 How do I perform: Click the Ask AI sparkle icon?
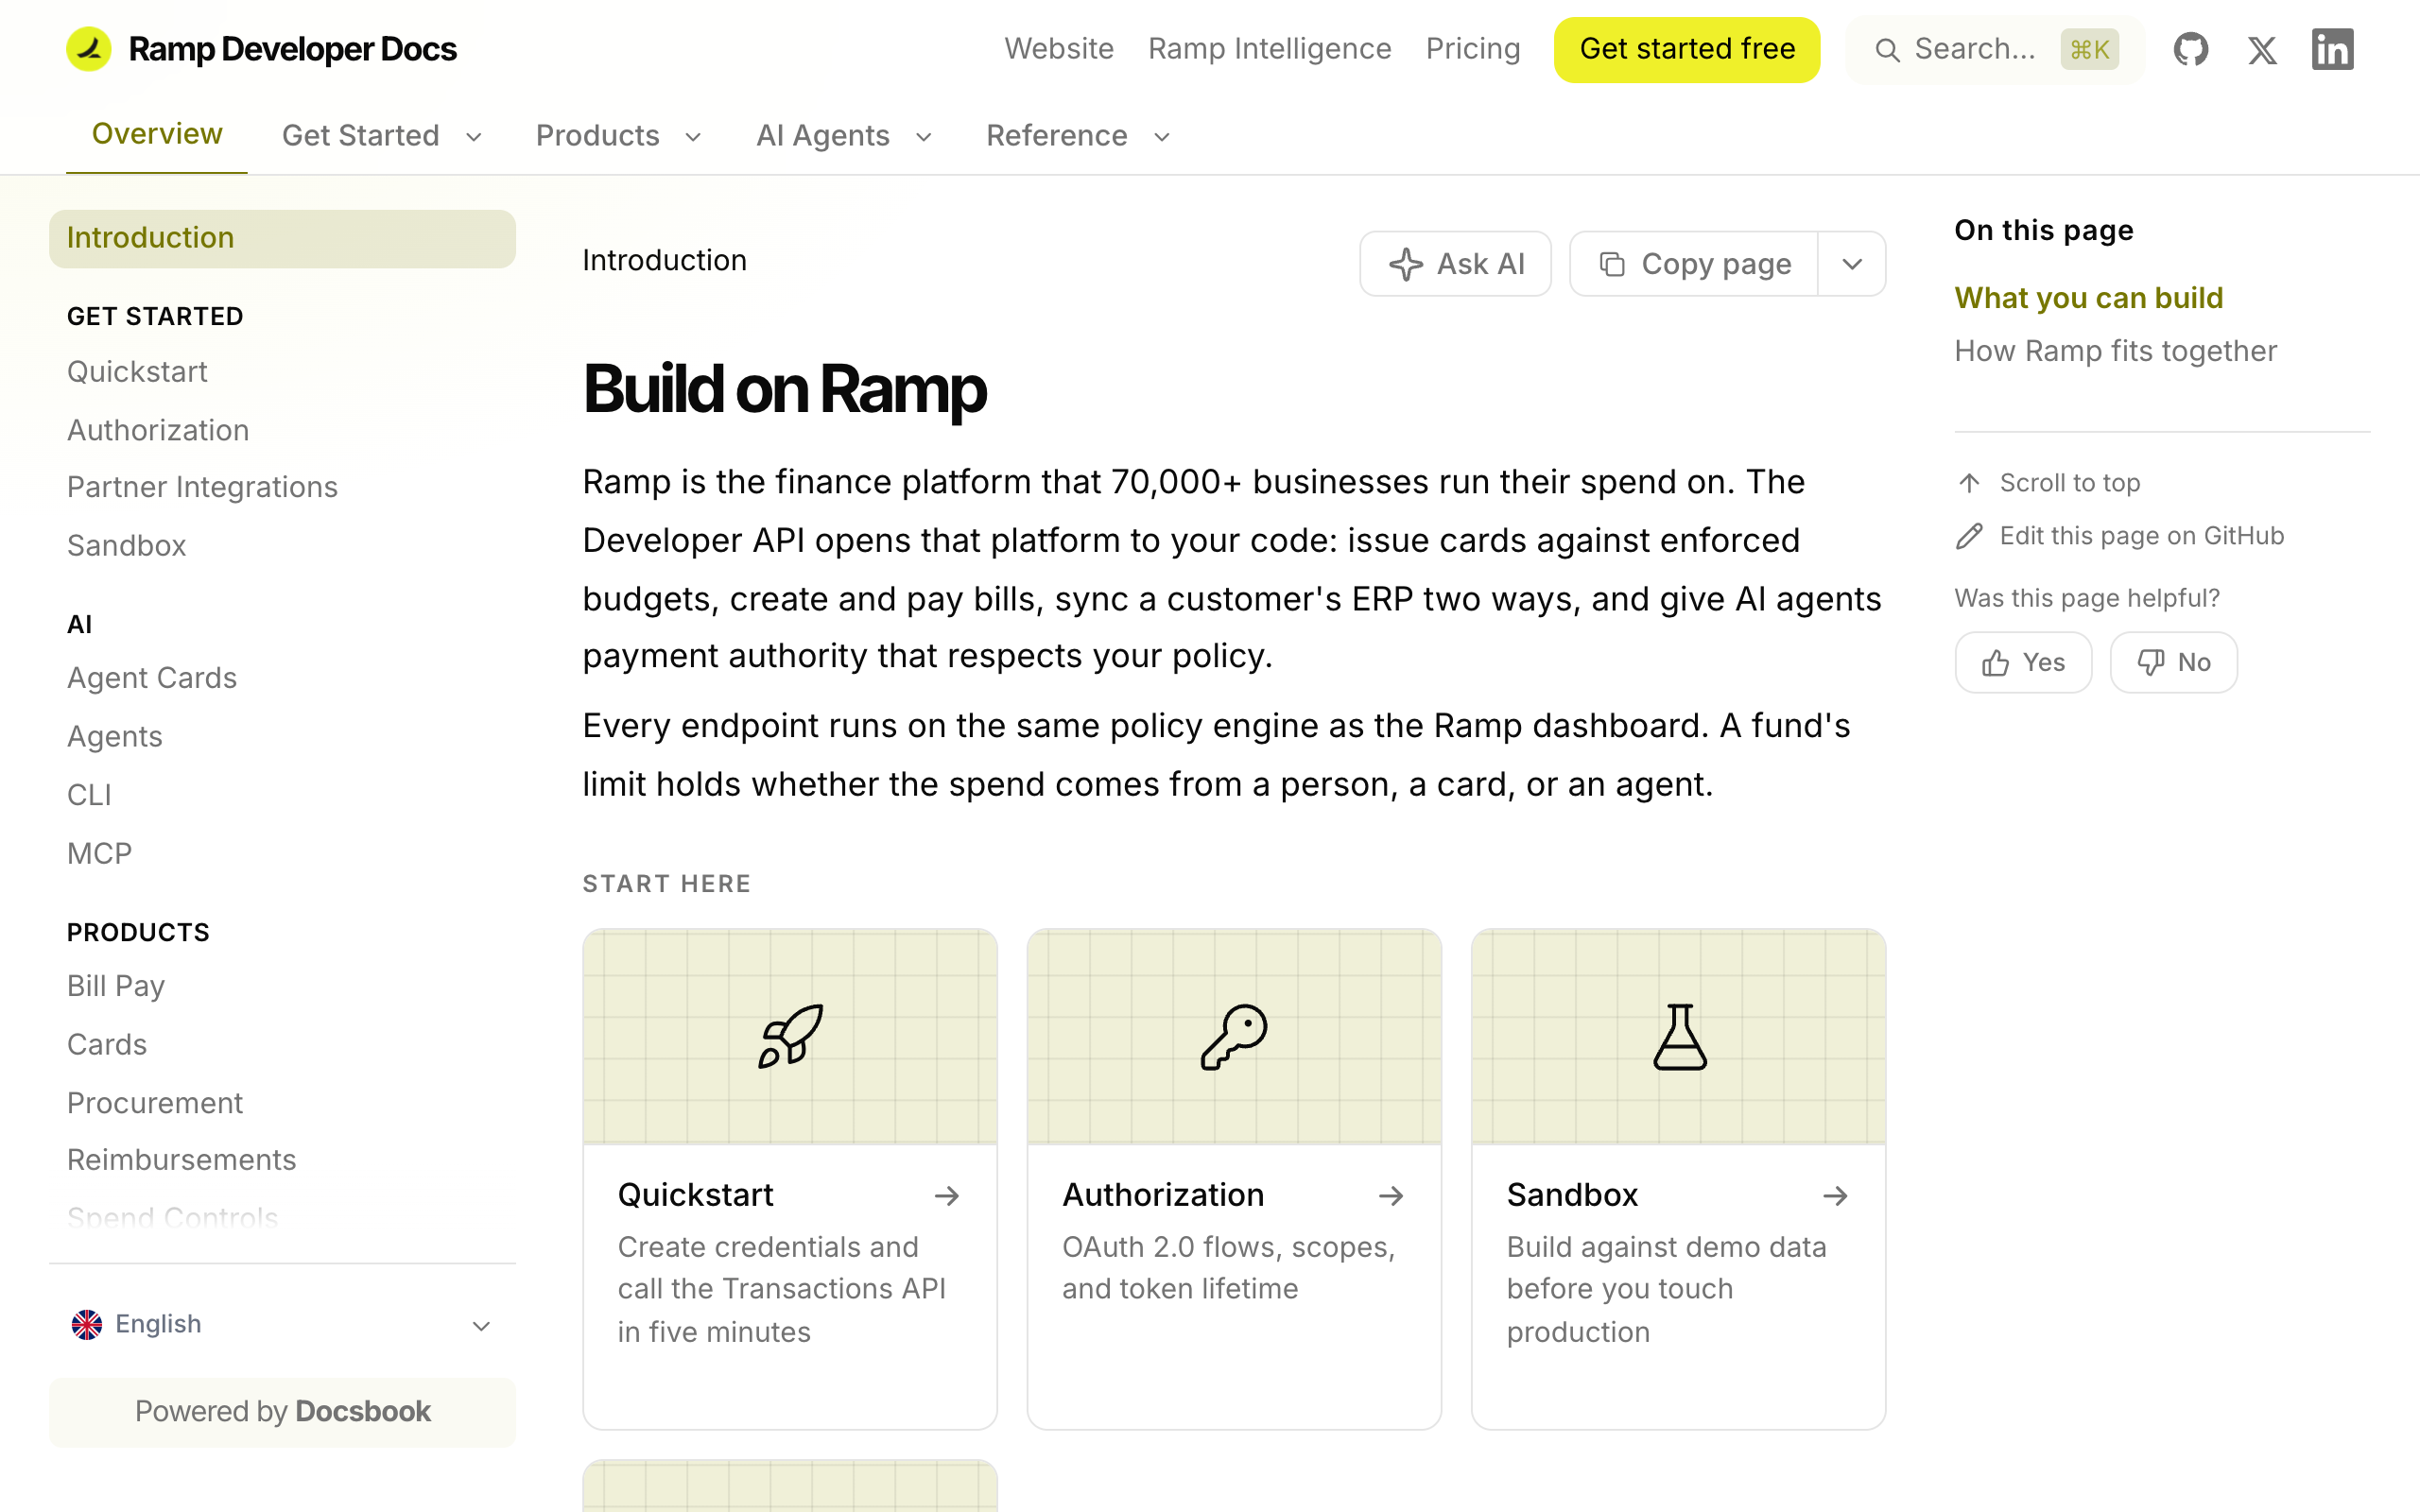tap(1406, 264)
